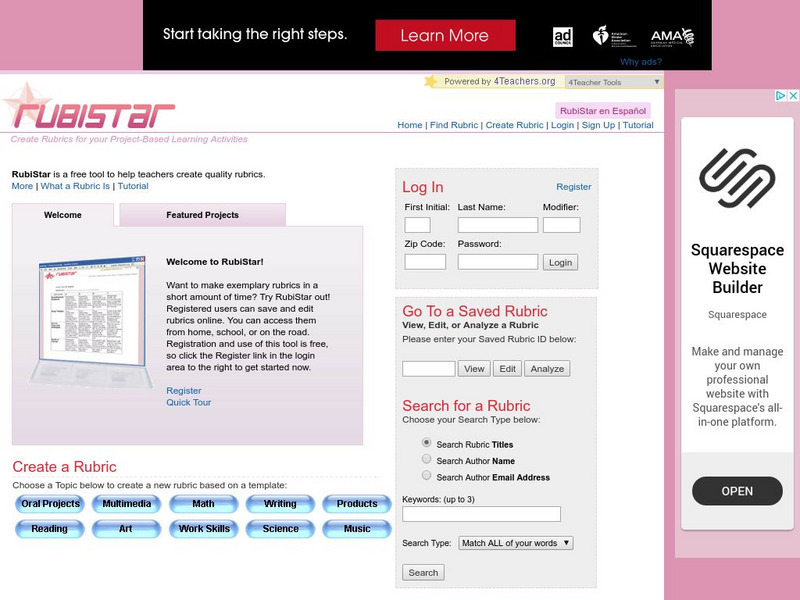
Task: Select Search Author Email Address option
Action: 427,477
